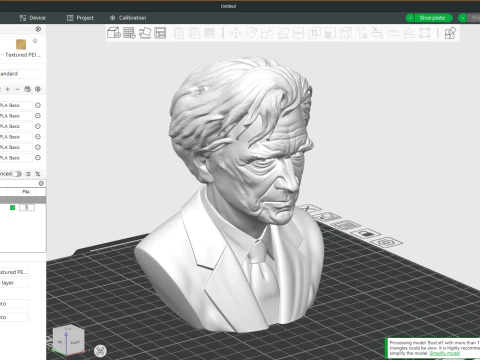Open the 'xtured PE...' option dropdown at bottom

pos(14,272)
